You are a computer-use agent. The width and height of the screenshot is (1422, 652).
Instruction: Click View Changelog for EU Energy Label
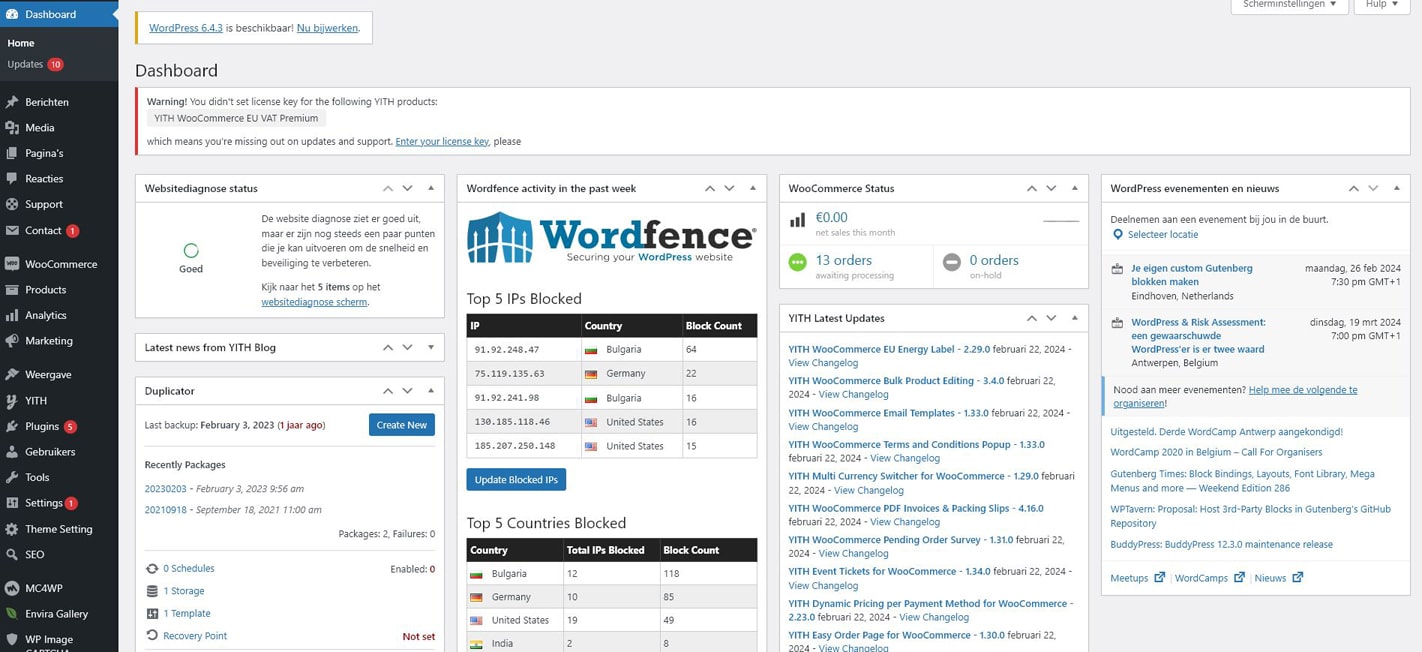(x=823, y=363)
